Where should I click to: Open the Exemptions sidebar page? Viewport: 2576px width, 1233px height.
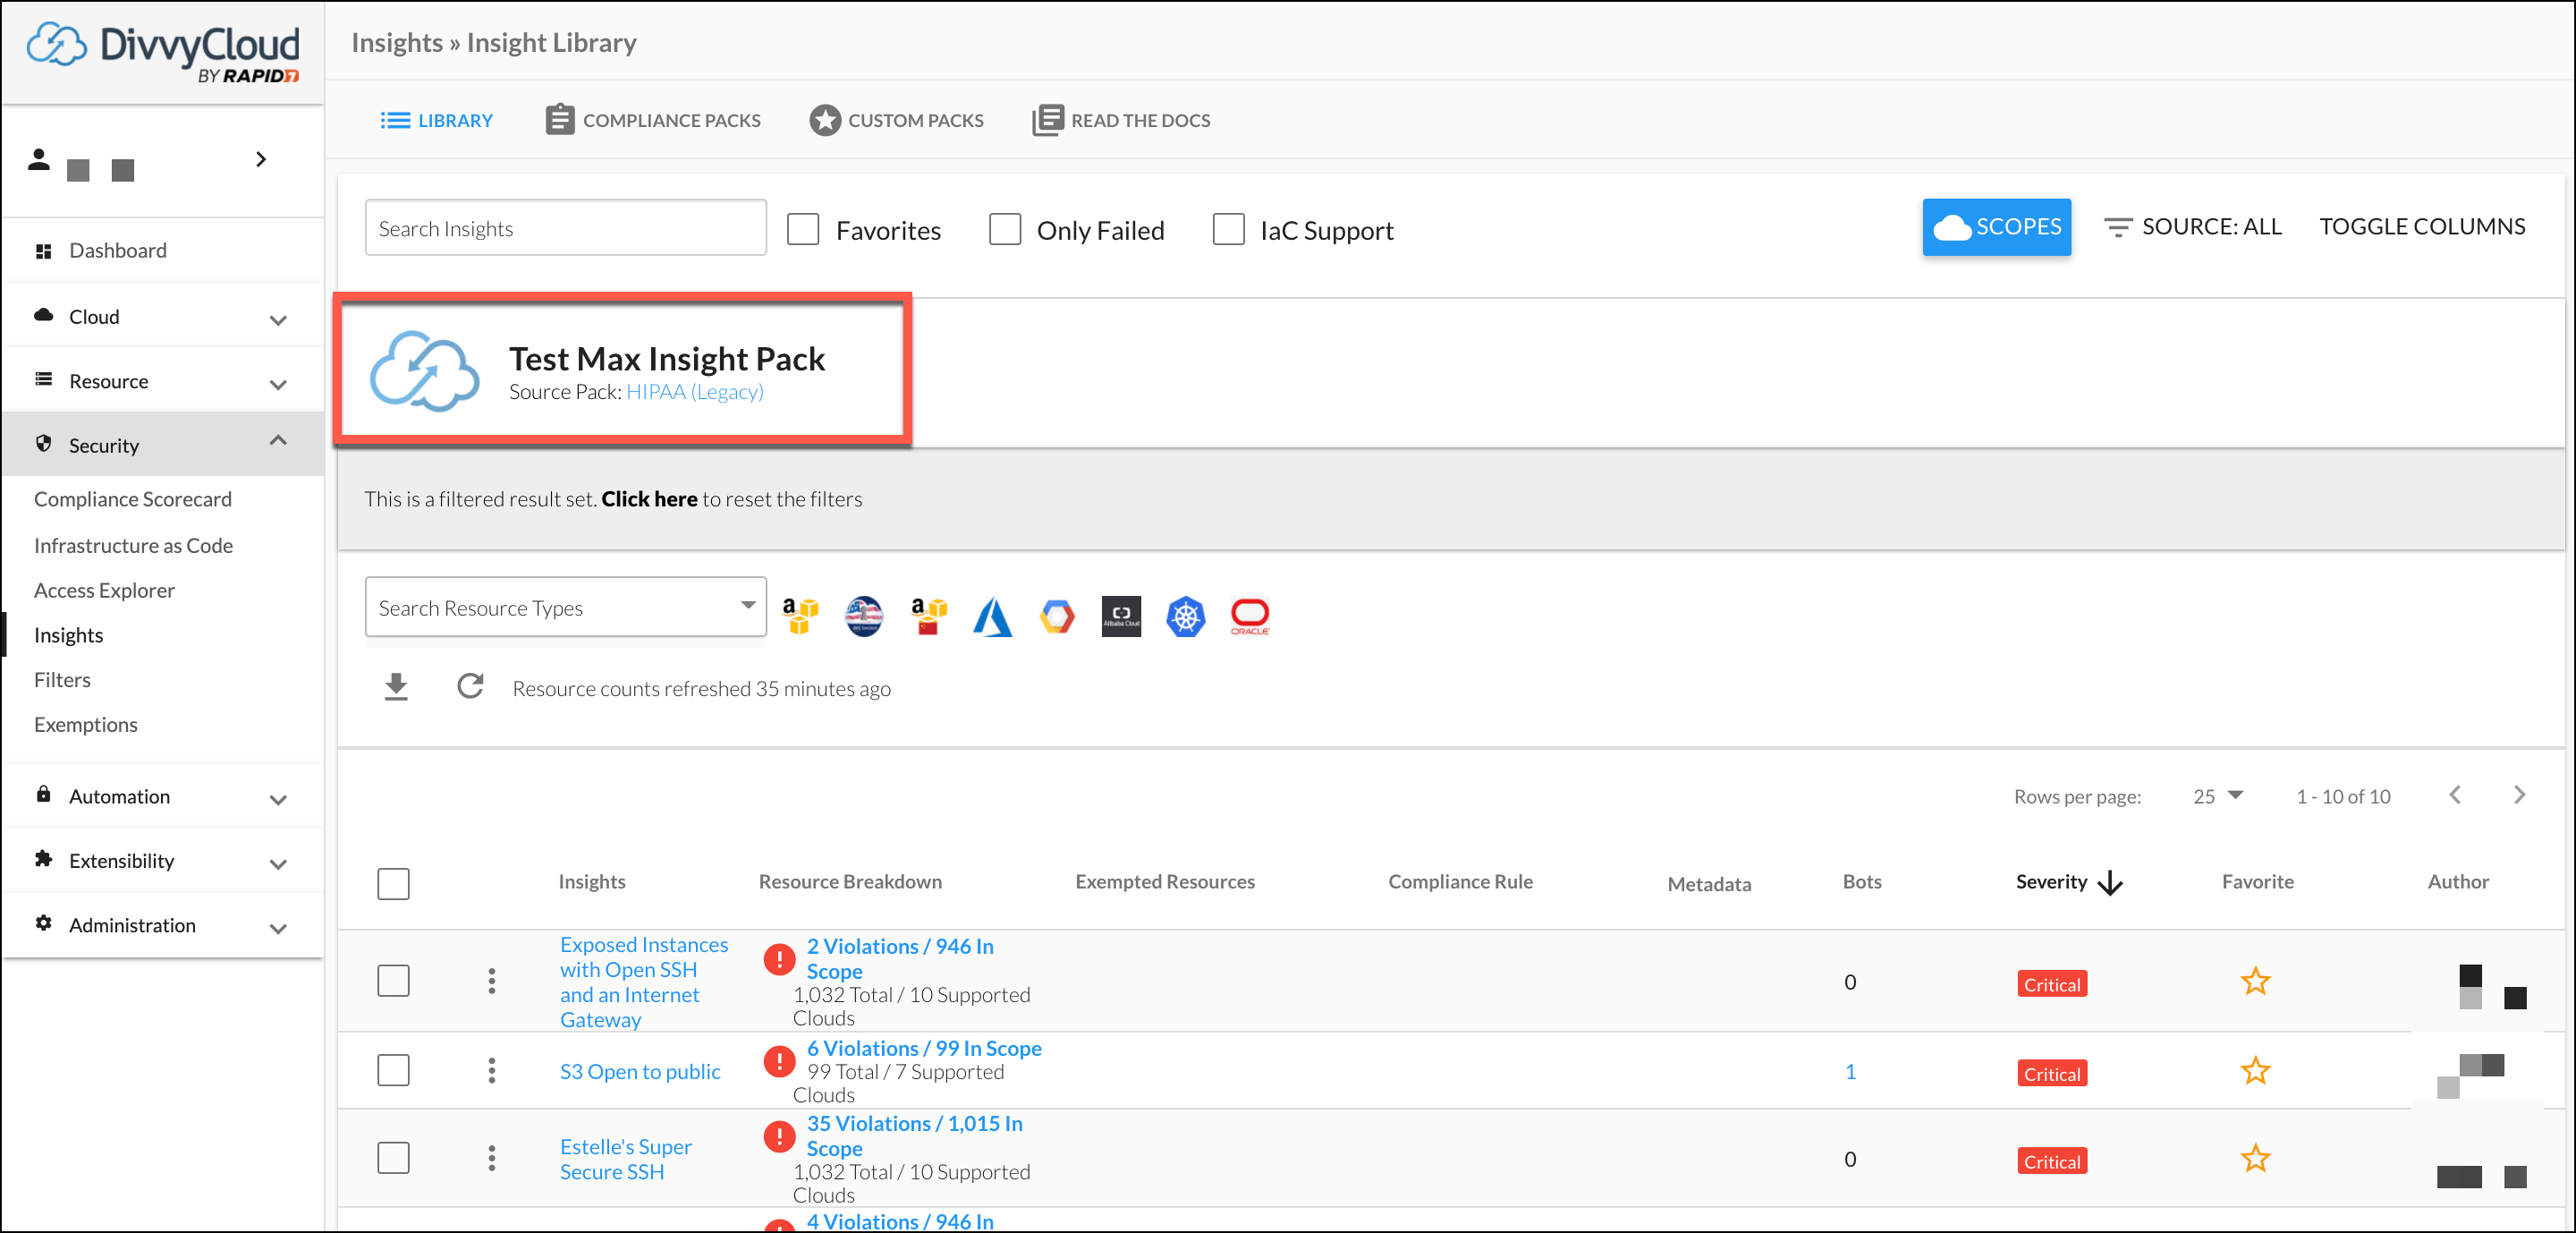(86, 724)
